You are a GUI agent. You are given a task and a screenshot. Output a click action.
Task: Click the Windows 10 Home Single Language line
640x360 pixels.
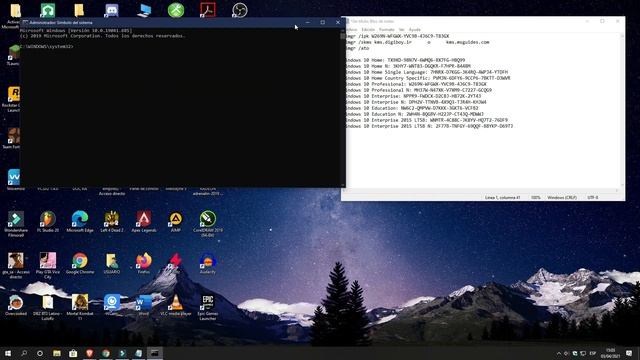(x=427, y=72)
